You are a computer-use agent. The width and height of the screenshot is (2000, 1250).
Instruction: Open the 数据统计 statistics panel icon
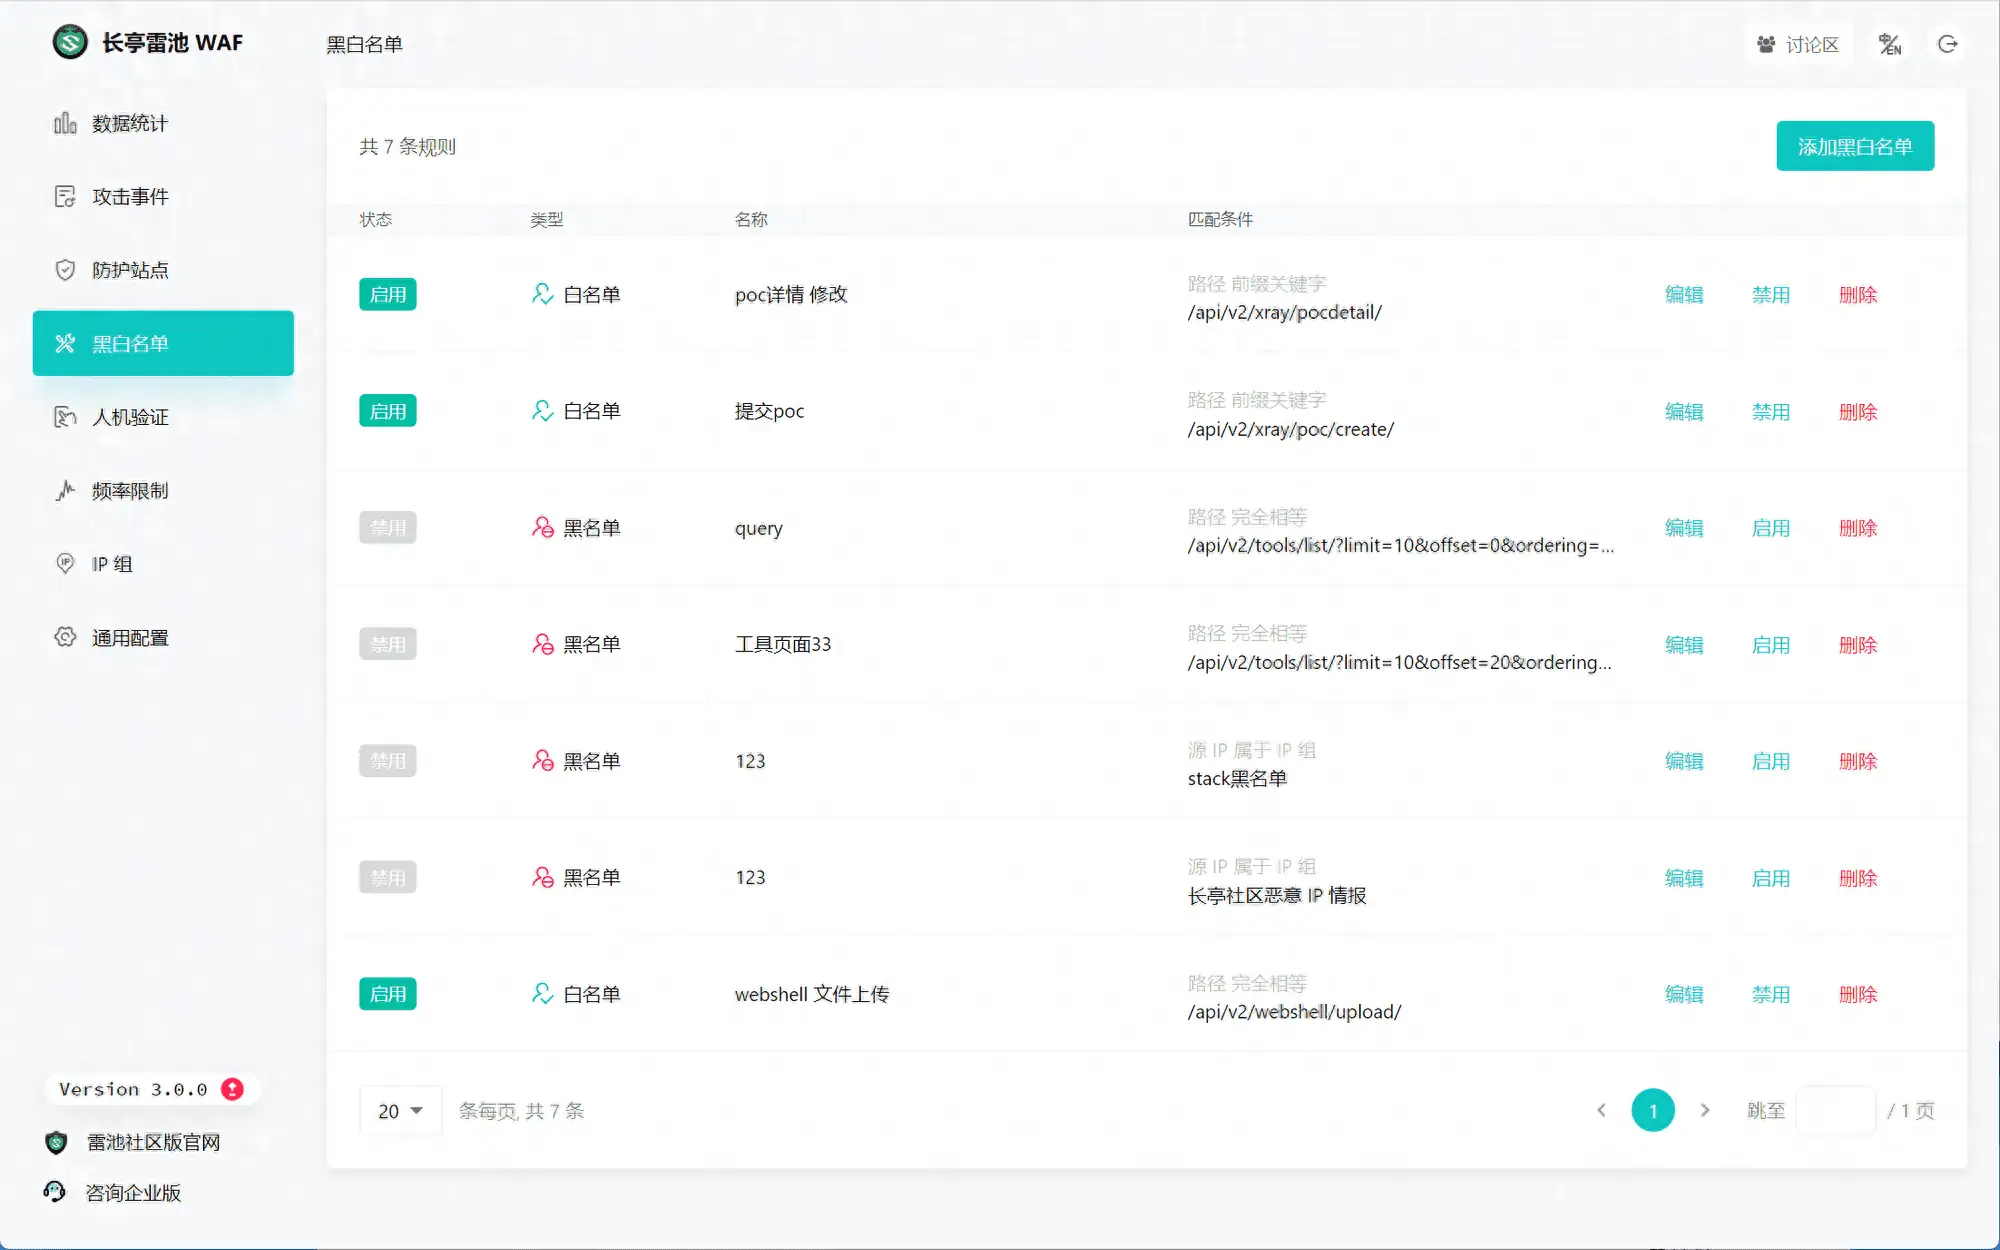point(64,123)
